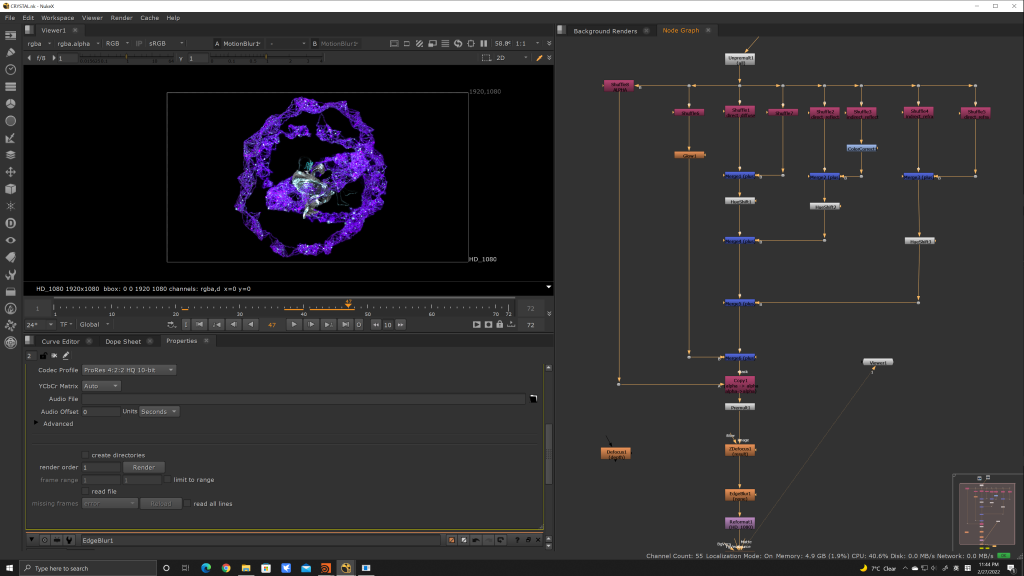Open the Render menu
This screenshot has width=1024, height=576.
coord(121,18)
